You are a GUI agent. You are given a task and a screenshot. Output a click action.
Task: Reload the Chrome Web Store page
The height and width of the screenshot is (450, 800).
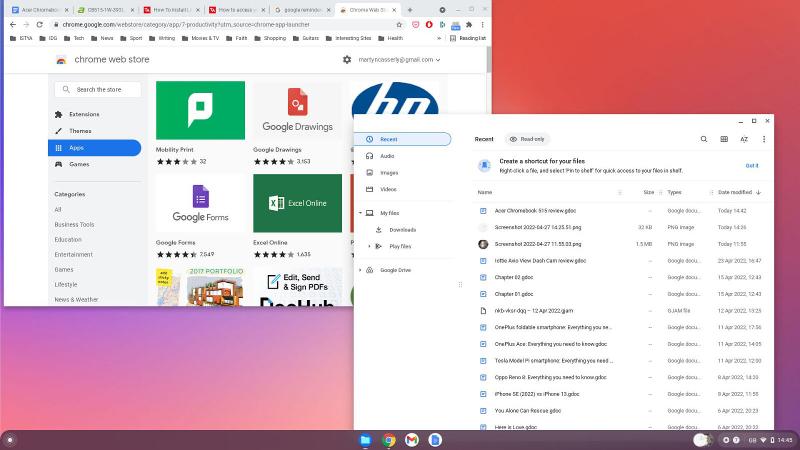pyautogui.click(x=39, y=24)
